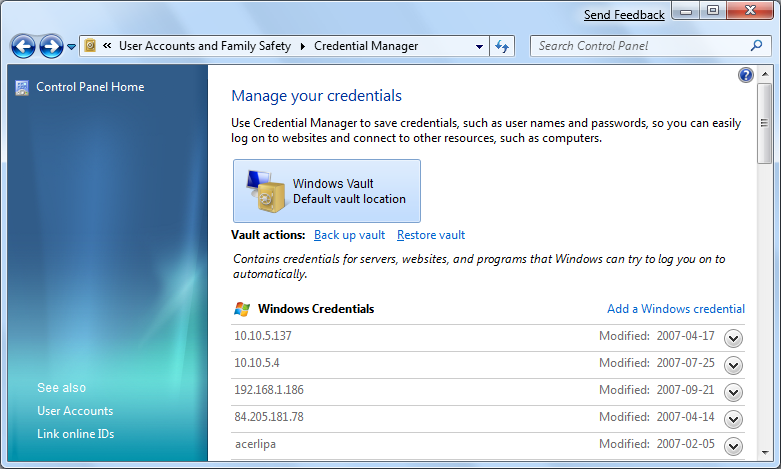Click the Windows Credentials flag icon
781x469 pixels.
tap(242, 309)
